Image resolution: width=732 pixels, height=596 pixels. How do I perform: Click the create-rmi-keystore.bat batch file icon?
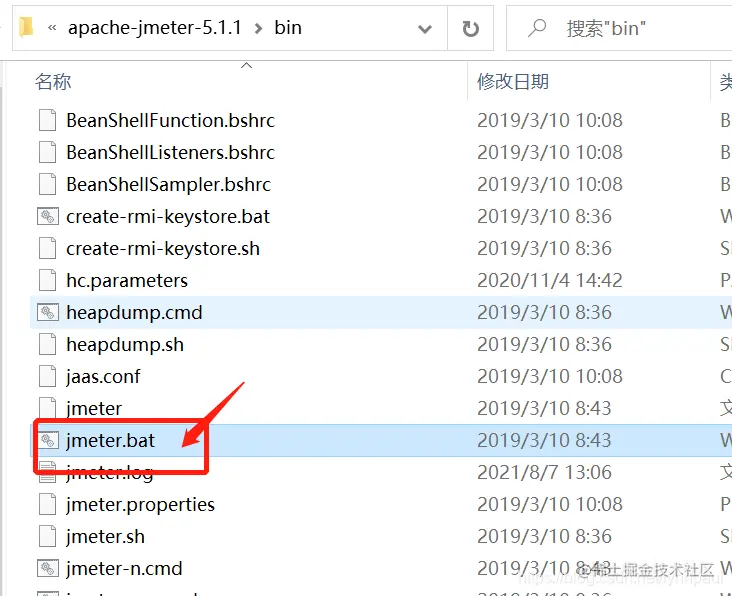pos(48,217)
